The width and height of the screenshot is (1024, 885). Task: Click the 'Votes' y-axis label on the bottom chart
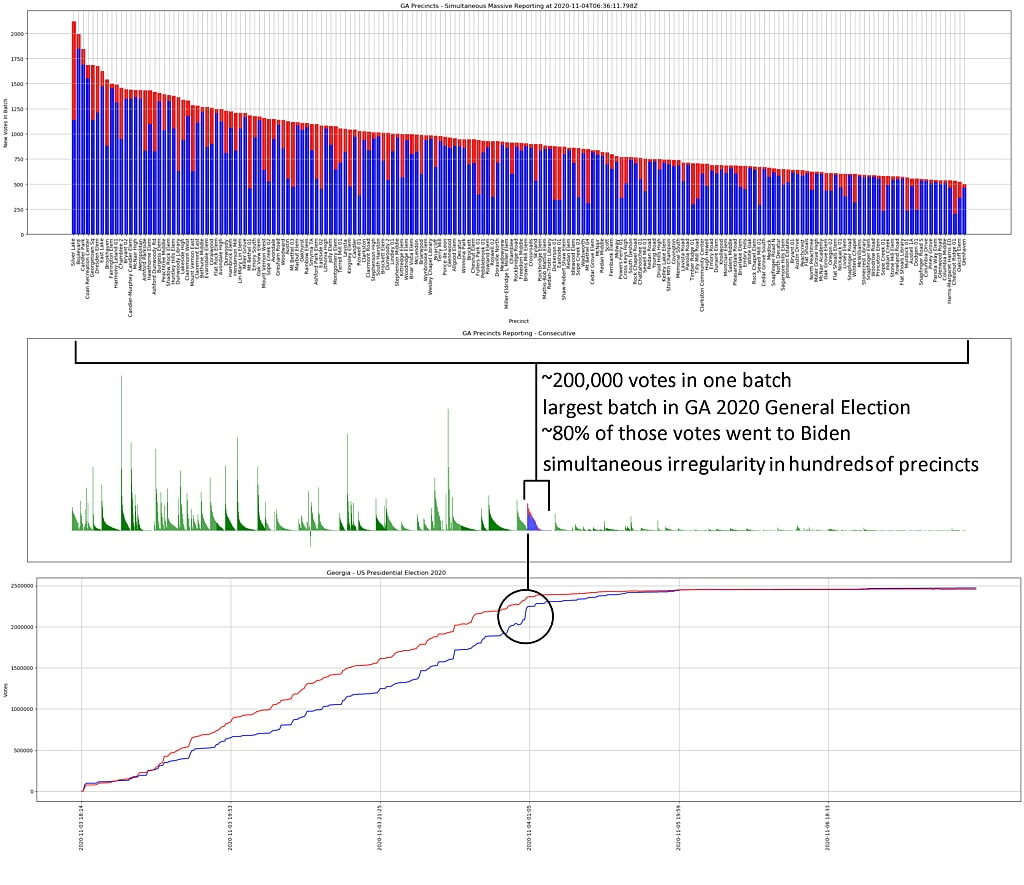click(x=5, y=690)
